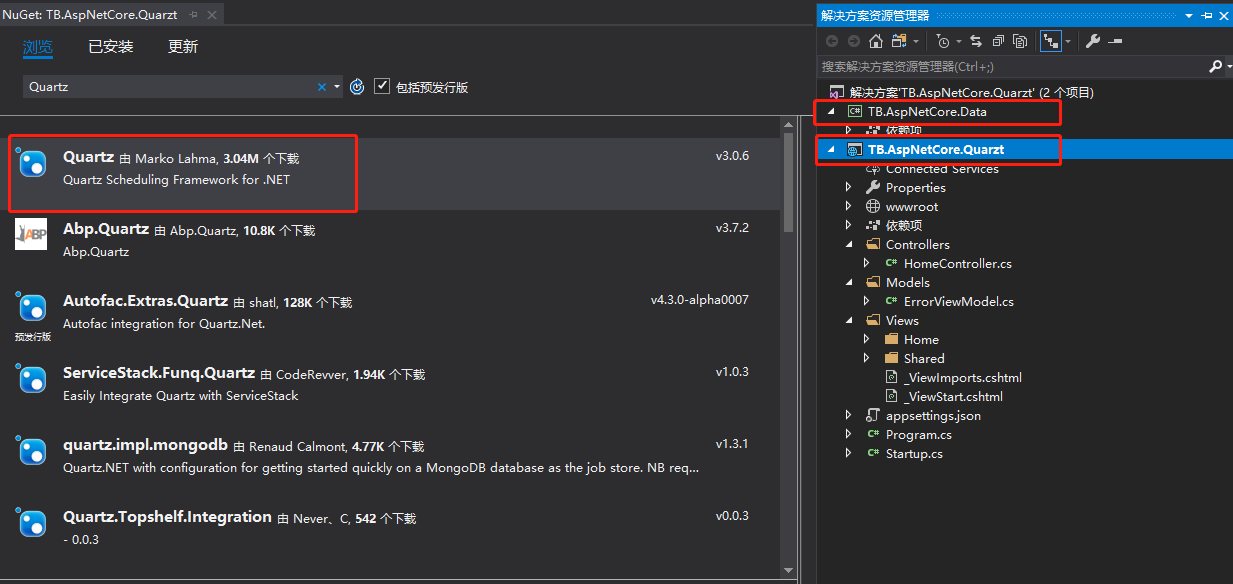Open HomeController.cs in Solution Explorer
Image resolution: width=1233 pixels, height=584 pixels.
tap(958, 264)
